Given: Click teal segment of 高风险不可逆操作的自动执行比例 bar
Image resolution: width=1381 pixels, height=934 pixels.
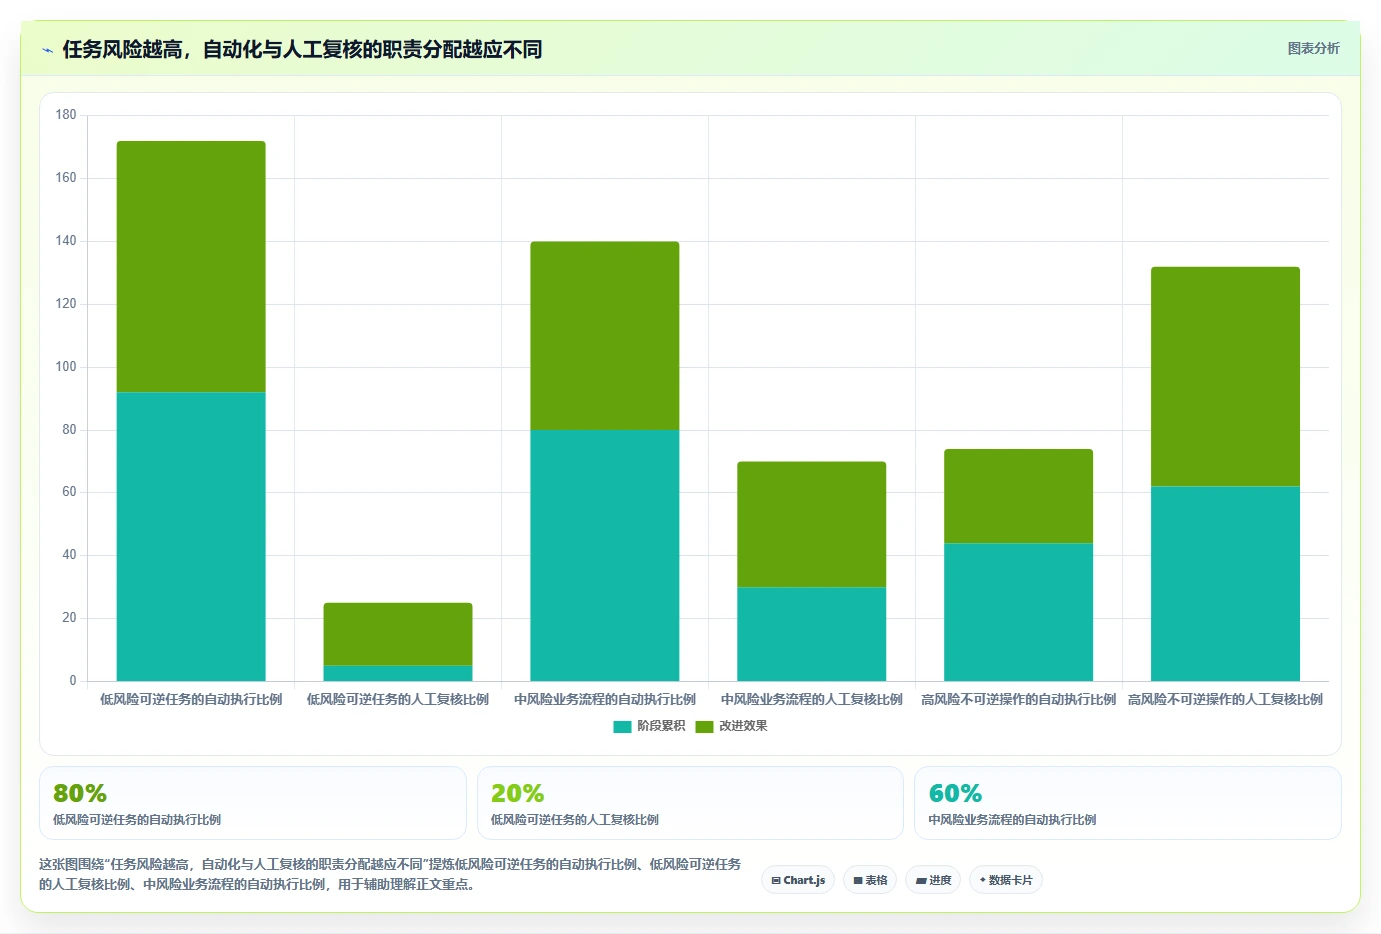Looking at the screenshot, I should click(1019, 612).
